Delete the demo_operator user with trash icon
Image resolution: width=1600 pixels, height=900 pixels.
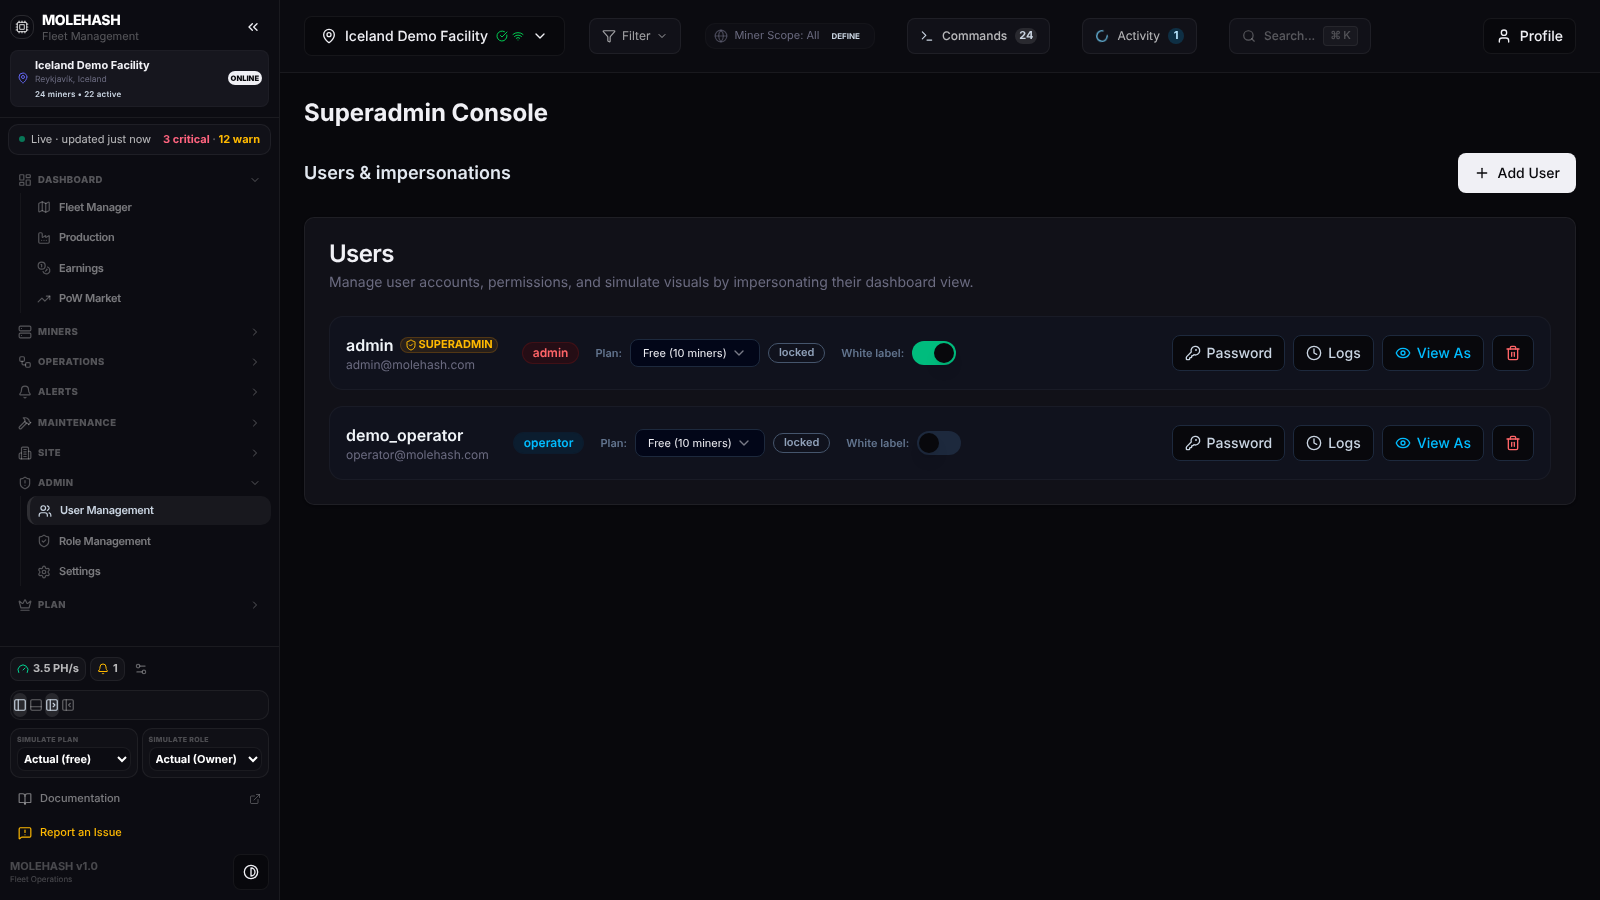1513,443
